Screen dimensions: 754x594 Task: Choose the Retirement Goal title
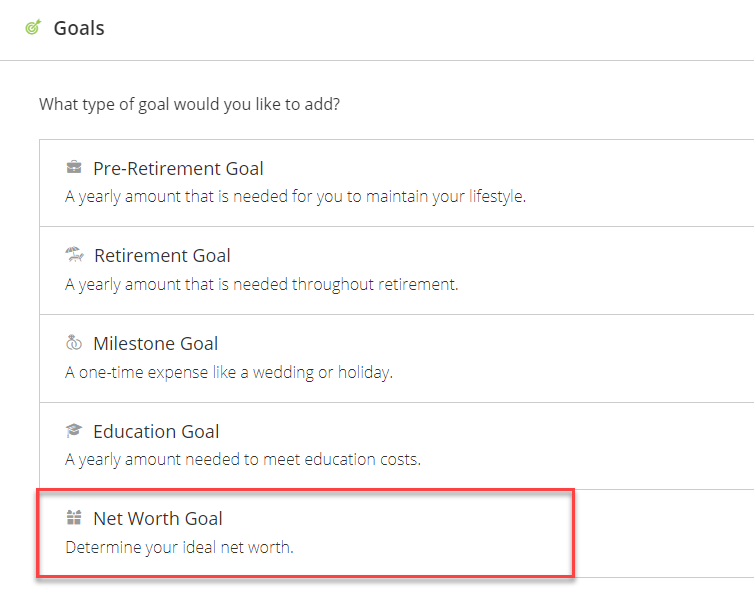[x=162, y=256]
